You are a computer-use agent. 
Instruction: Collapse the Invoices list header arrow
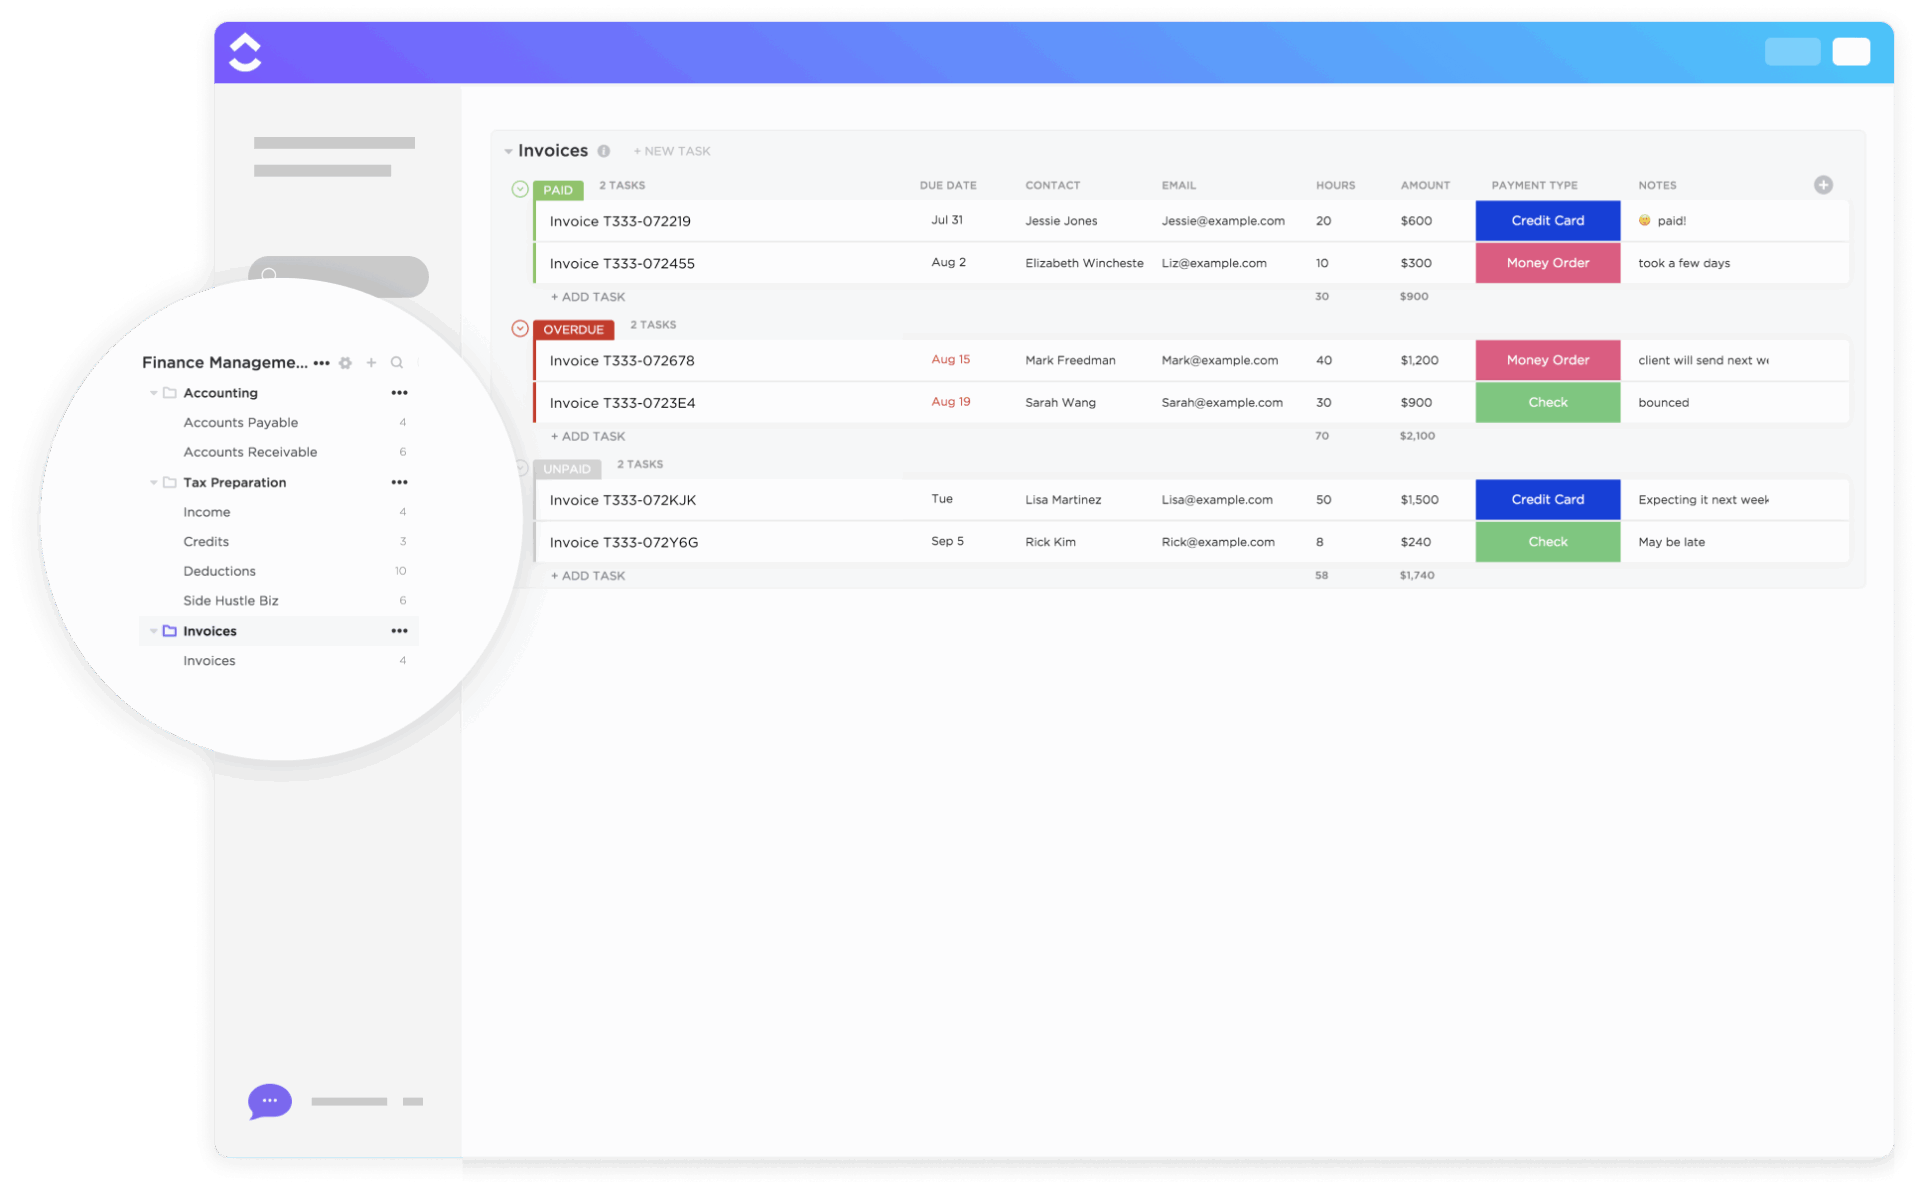coord(508,151)
